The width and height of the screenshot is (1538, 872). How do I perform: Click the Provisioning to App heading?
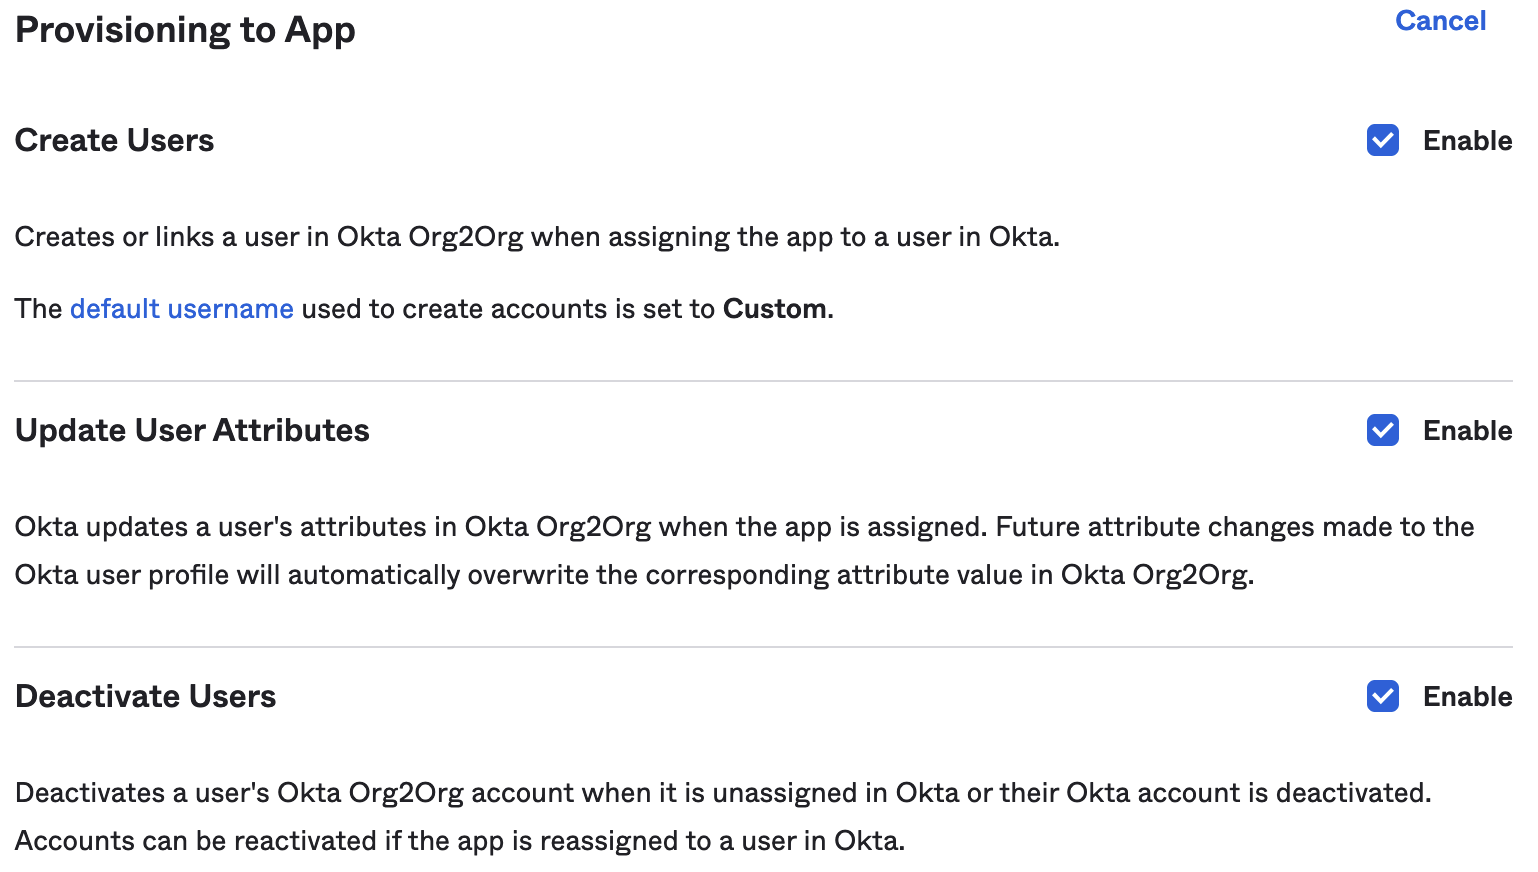pyautogui.click(x=185, y=30)
